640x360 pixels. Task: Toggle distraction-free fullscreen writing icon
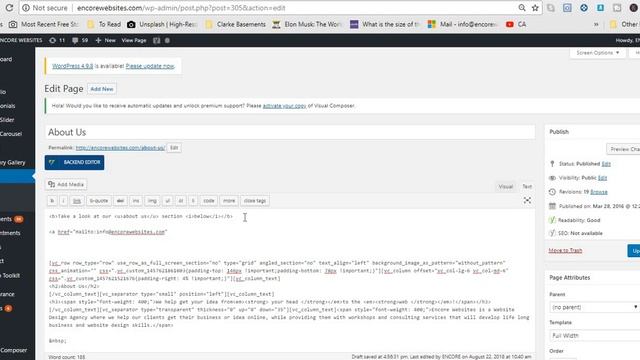(x=527, y=200)
